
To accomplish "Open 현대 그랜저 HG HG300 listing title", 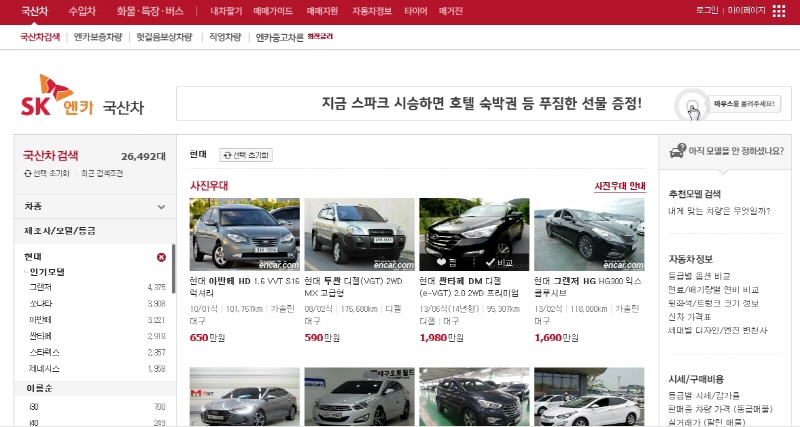I will click(x=588, y=287).
